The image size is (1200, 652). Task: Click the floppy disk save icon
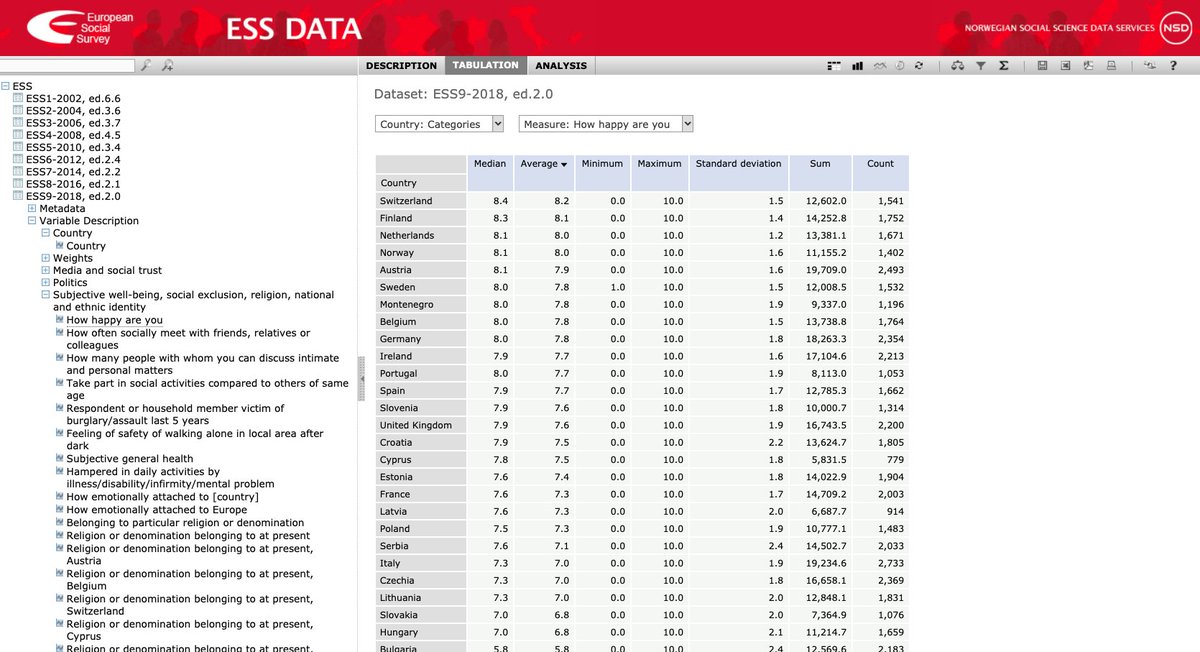click(1042, 66)
